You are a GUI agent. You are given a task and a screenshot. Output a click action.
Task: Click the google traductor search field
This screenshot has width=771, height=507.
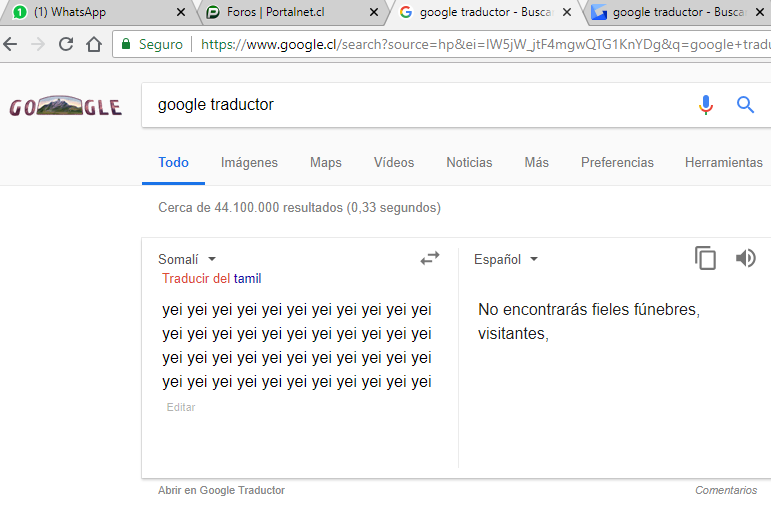(418, 105)
